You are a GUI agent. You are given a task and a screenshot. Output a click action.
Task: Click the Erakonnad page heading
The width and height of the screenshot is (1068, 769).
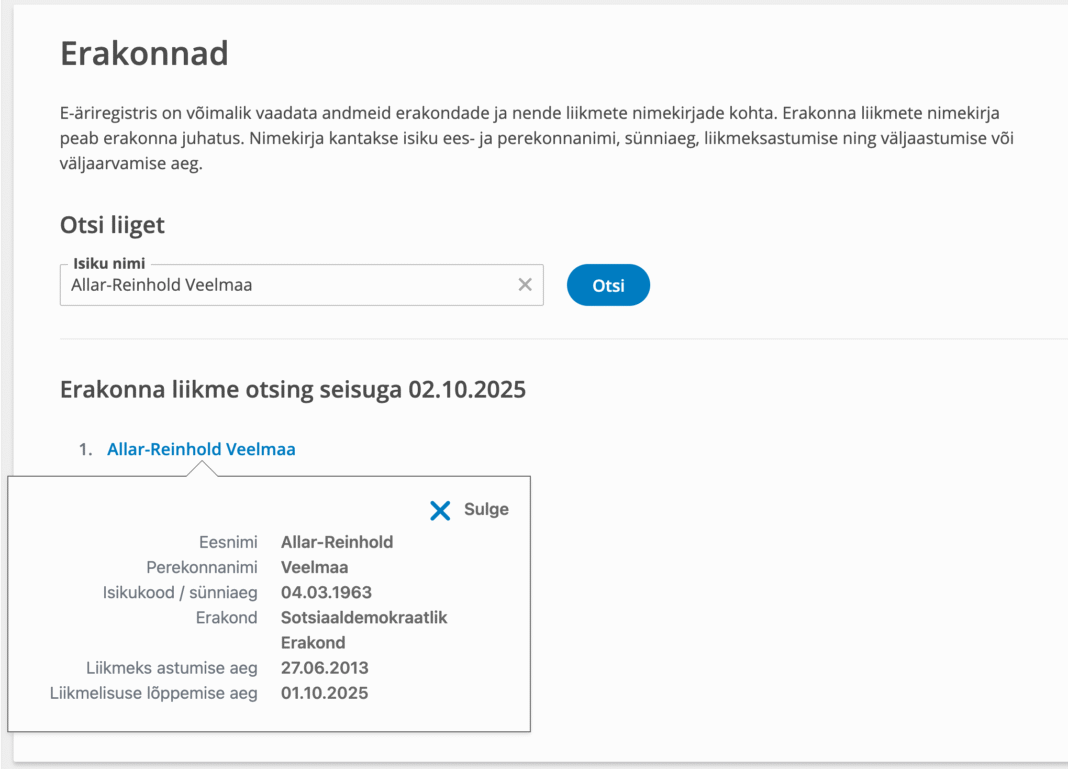[144, 53]
